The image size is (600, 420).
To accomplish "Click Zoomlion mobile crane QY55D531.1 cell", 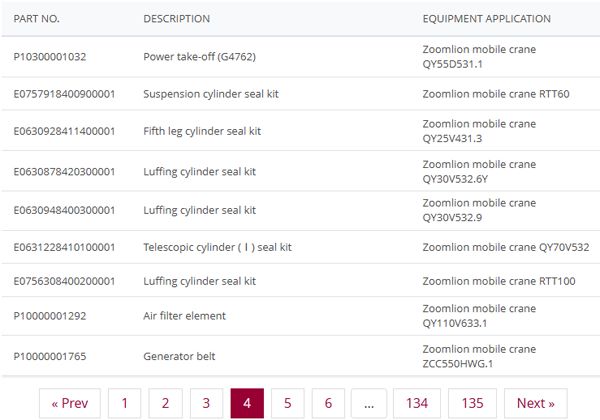I will (479, 57).
